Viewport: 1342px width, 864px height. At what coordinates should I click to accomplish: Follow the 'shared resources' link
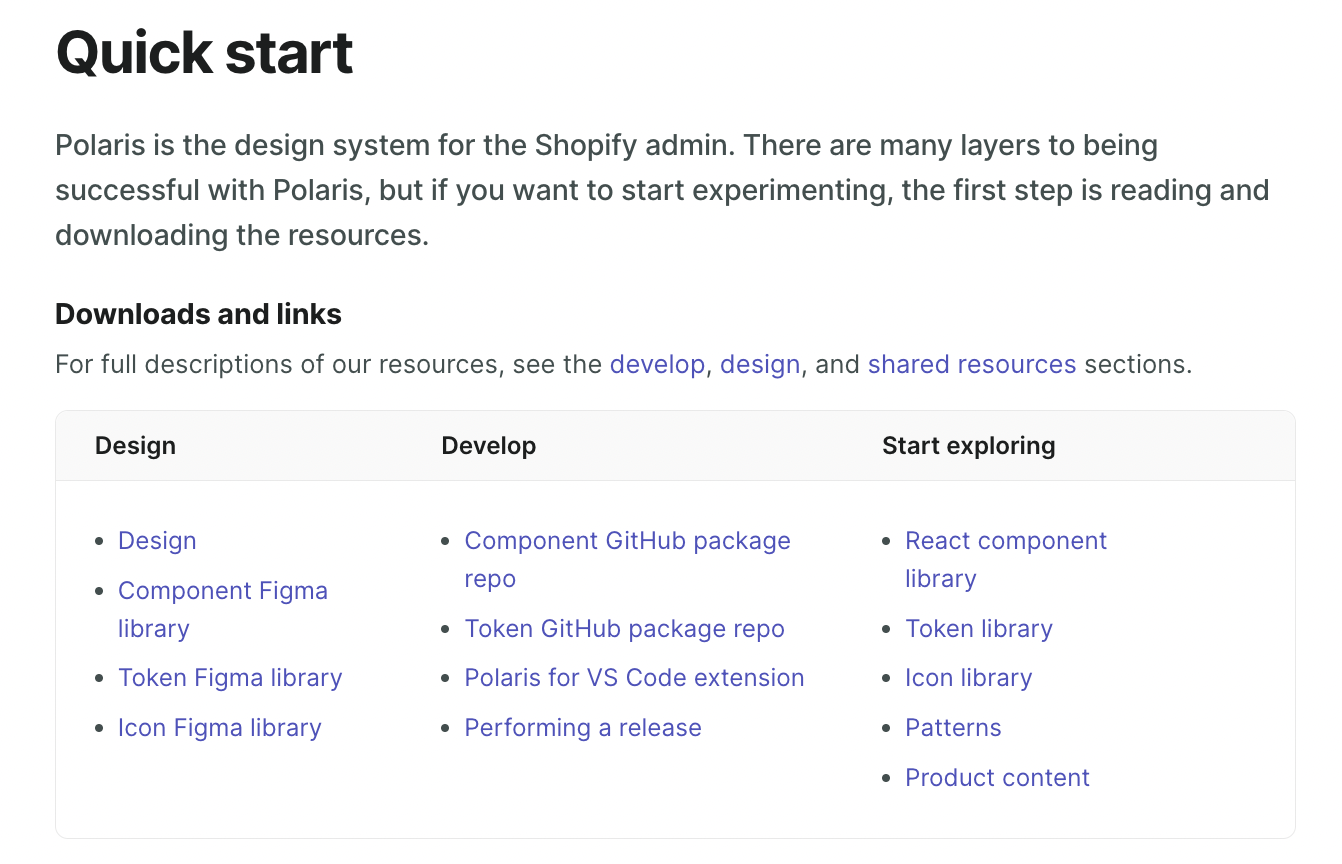pyautogui.click(x=972, y=365)
